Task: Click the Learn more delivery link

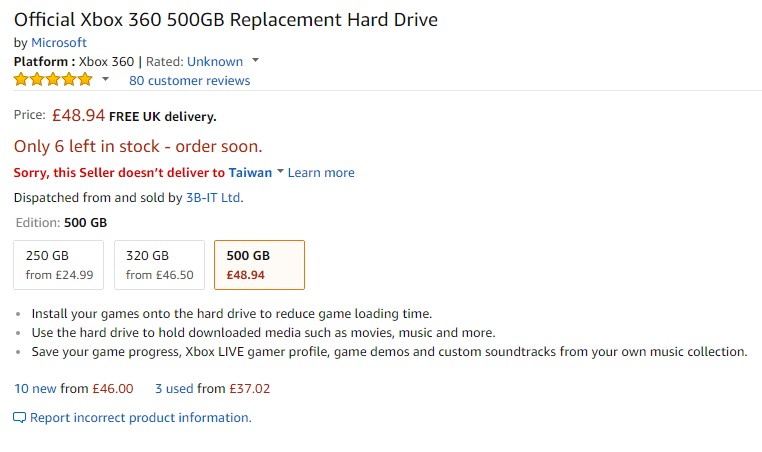Action: tap(321, 172)
